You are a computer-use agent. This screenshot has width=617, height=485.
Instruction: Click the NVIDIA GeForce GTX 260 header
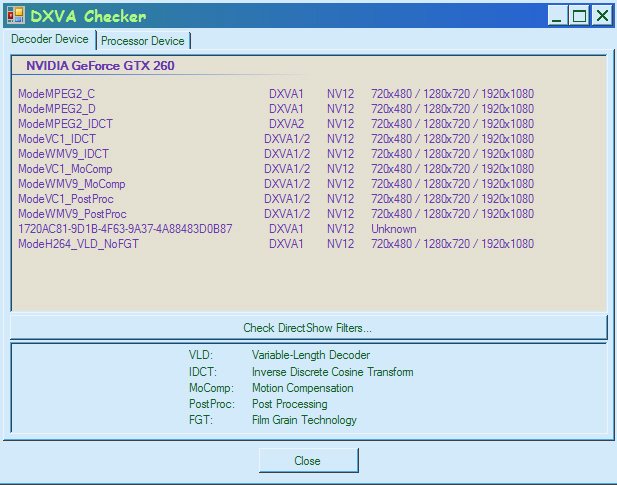click(100, 65)
